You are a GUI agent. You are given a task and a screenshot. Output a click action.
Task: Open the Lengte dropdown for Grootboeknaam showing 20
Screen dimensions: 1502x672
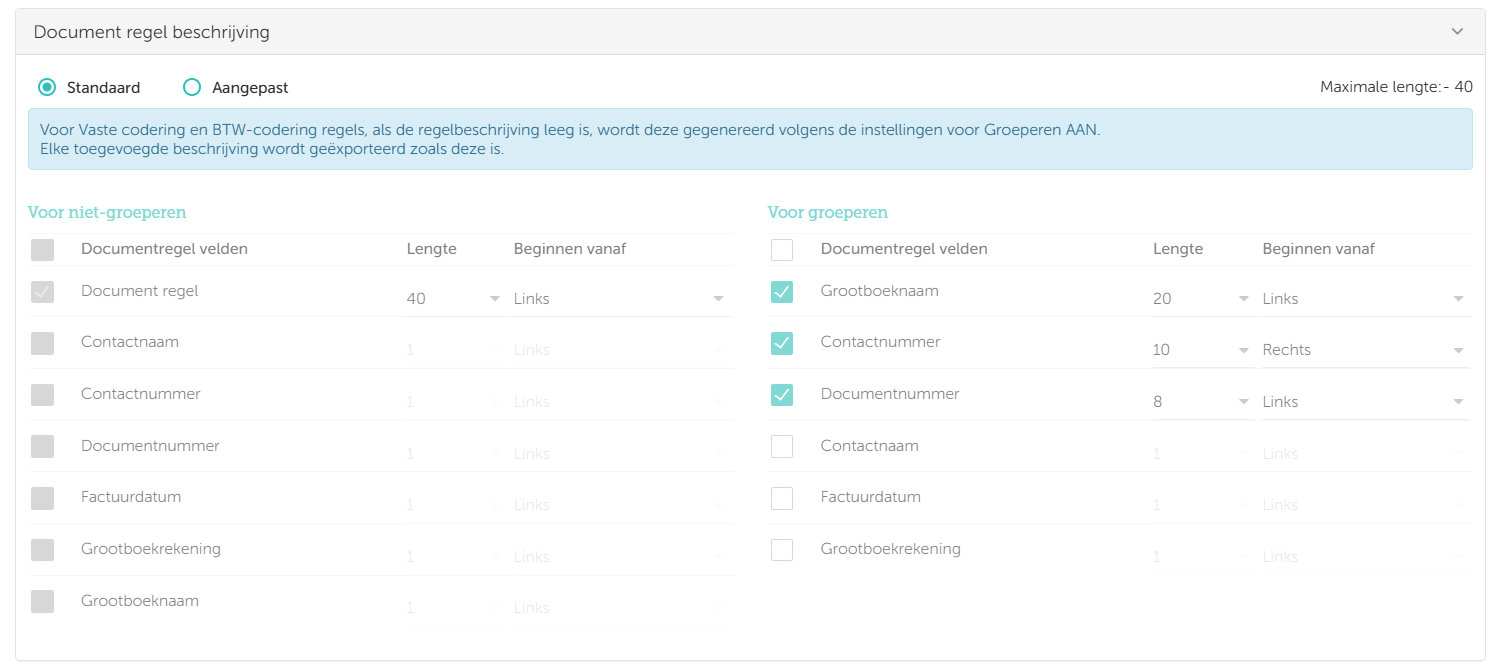(1201, 299)
